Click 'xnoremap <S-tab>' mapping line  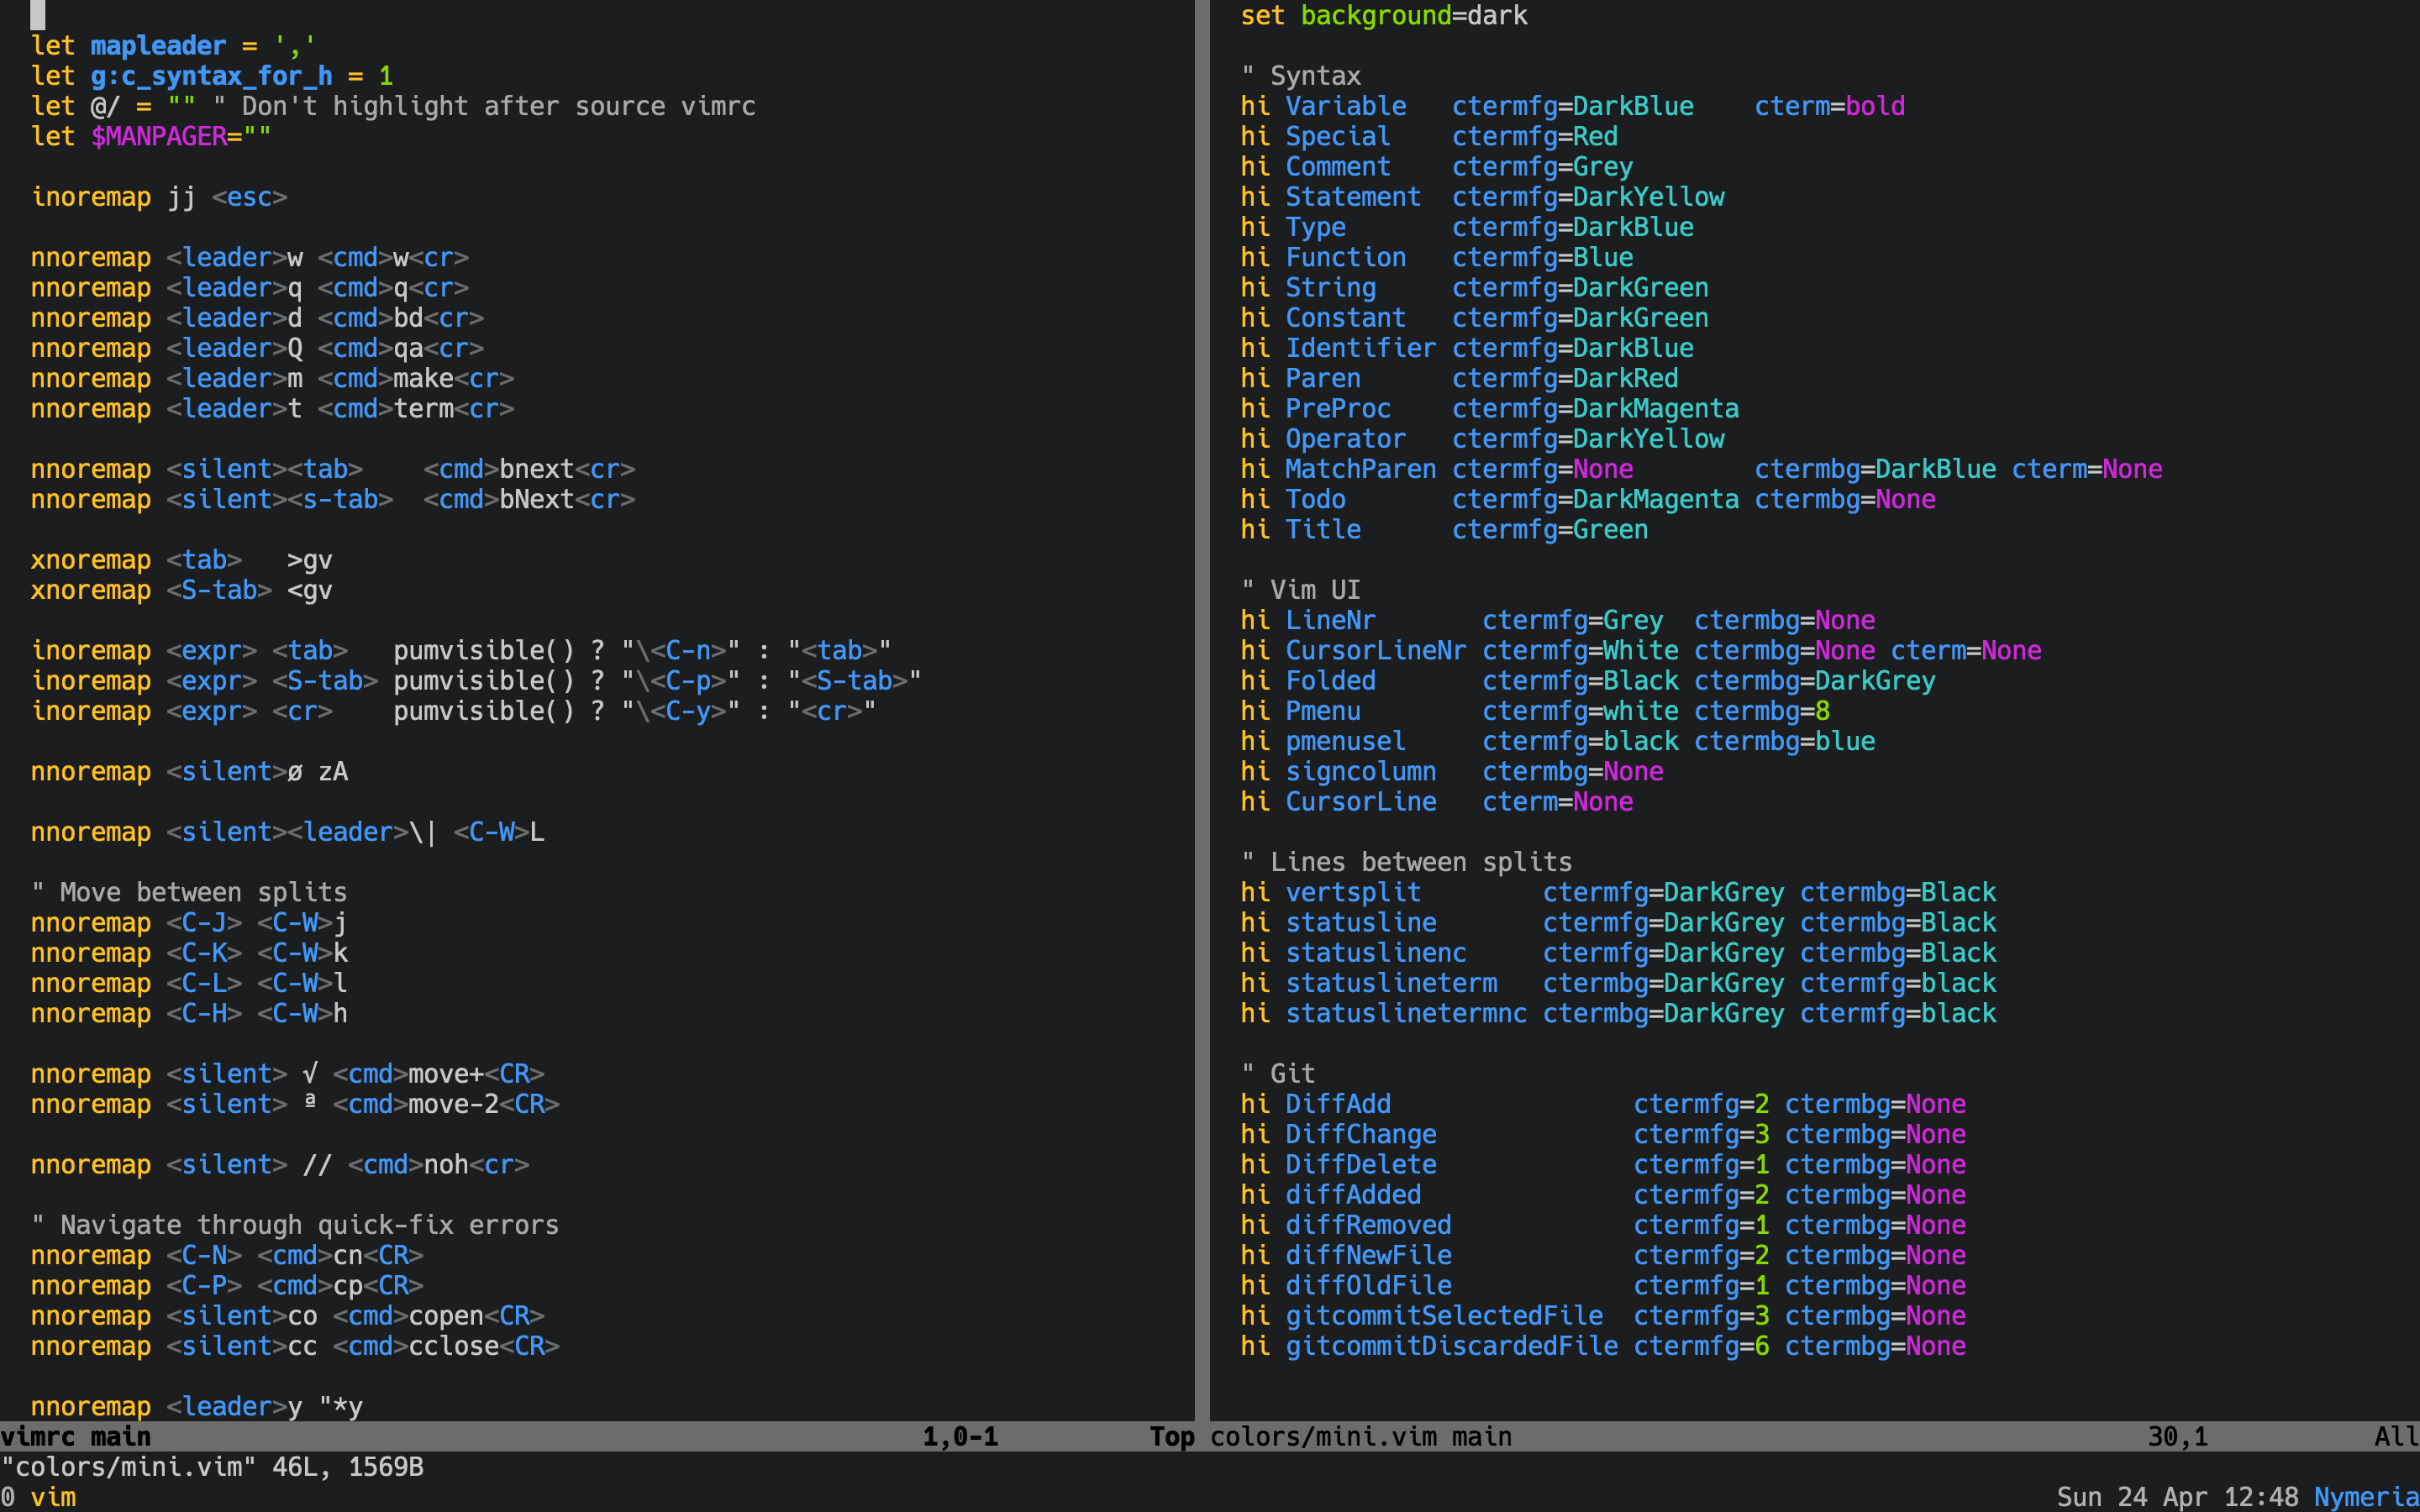pyautogui.click(x=181, y=590)
